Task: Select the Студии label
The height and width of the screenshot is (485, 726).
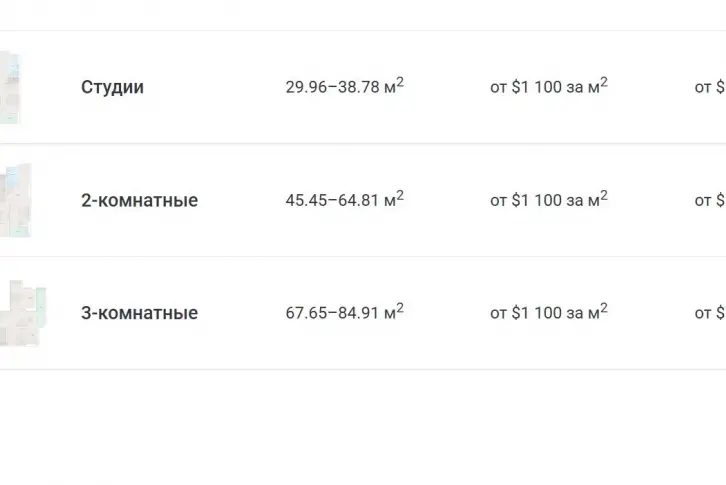Action: pyautogui.click(x=112, y=87)
